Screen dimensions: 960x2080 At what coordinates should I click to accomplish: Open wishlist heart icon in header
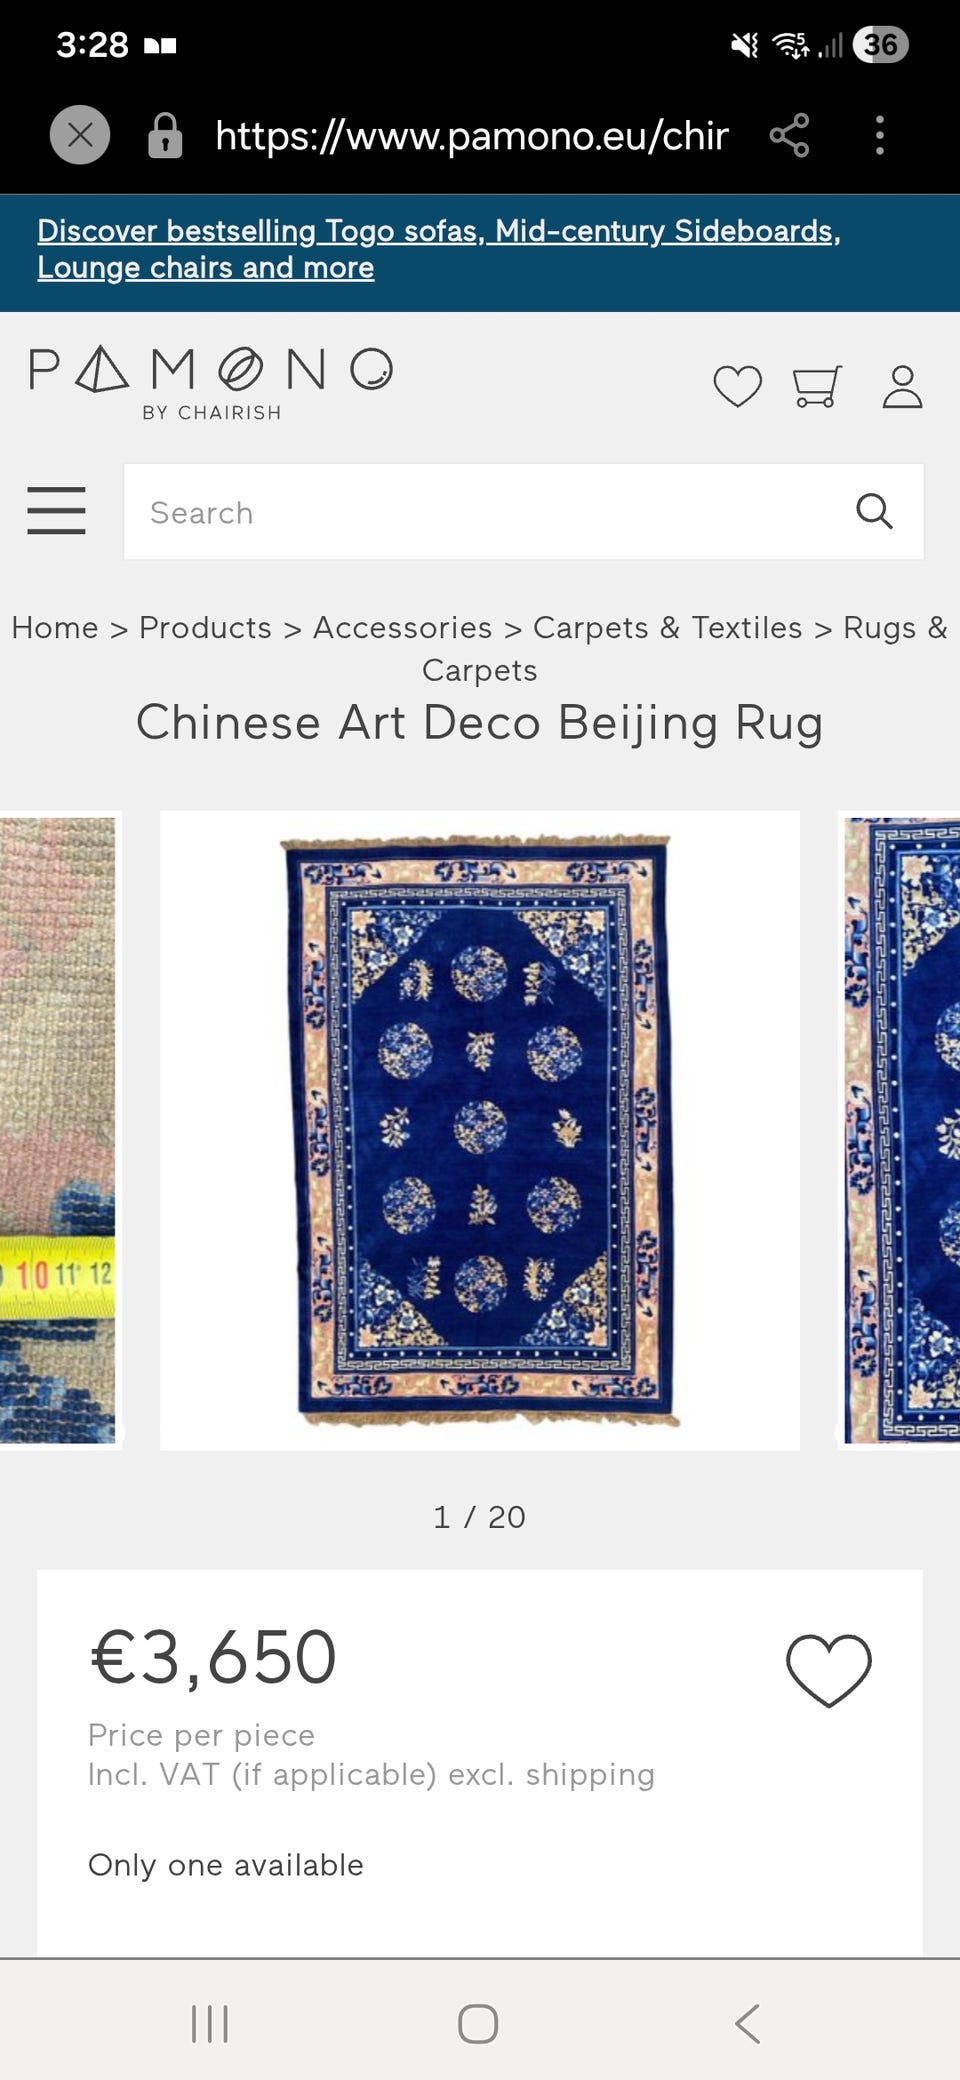738,386
